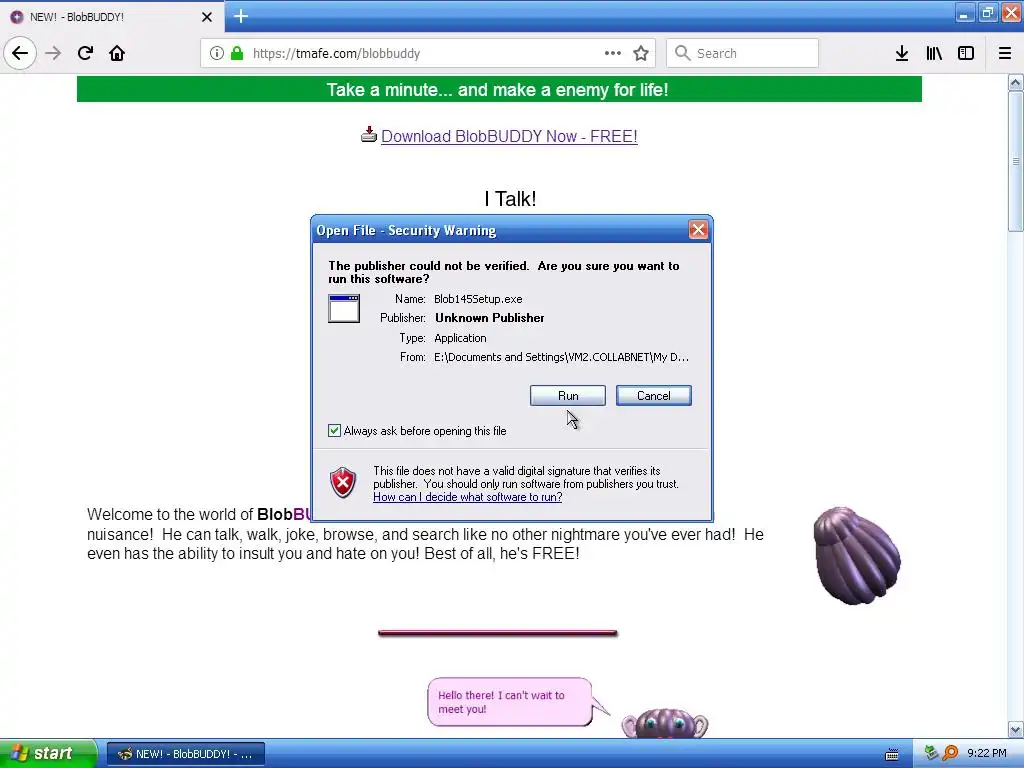Viewport: 1024px width, 768px height.
Task: Open the Downloads arrow in the toolbar
Action: 902,53
